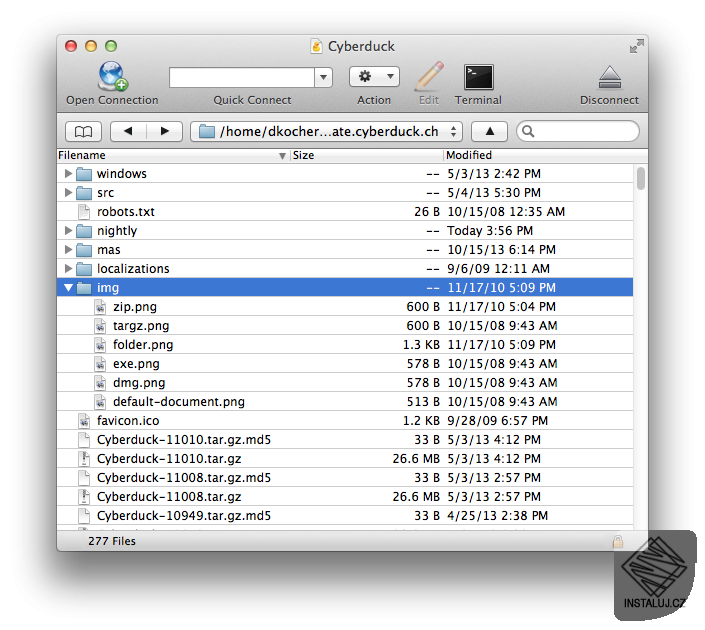Viewport: 705px width, 630px height.
Task: Expand the src folder triangle
Action: (68, 192)
